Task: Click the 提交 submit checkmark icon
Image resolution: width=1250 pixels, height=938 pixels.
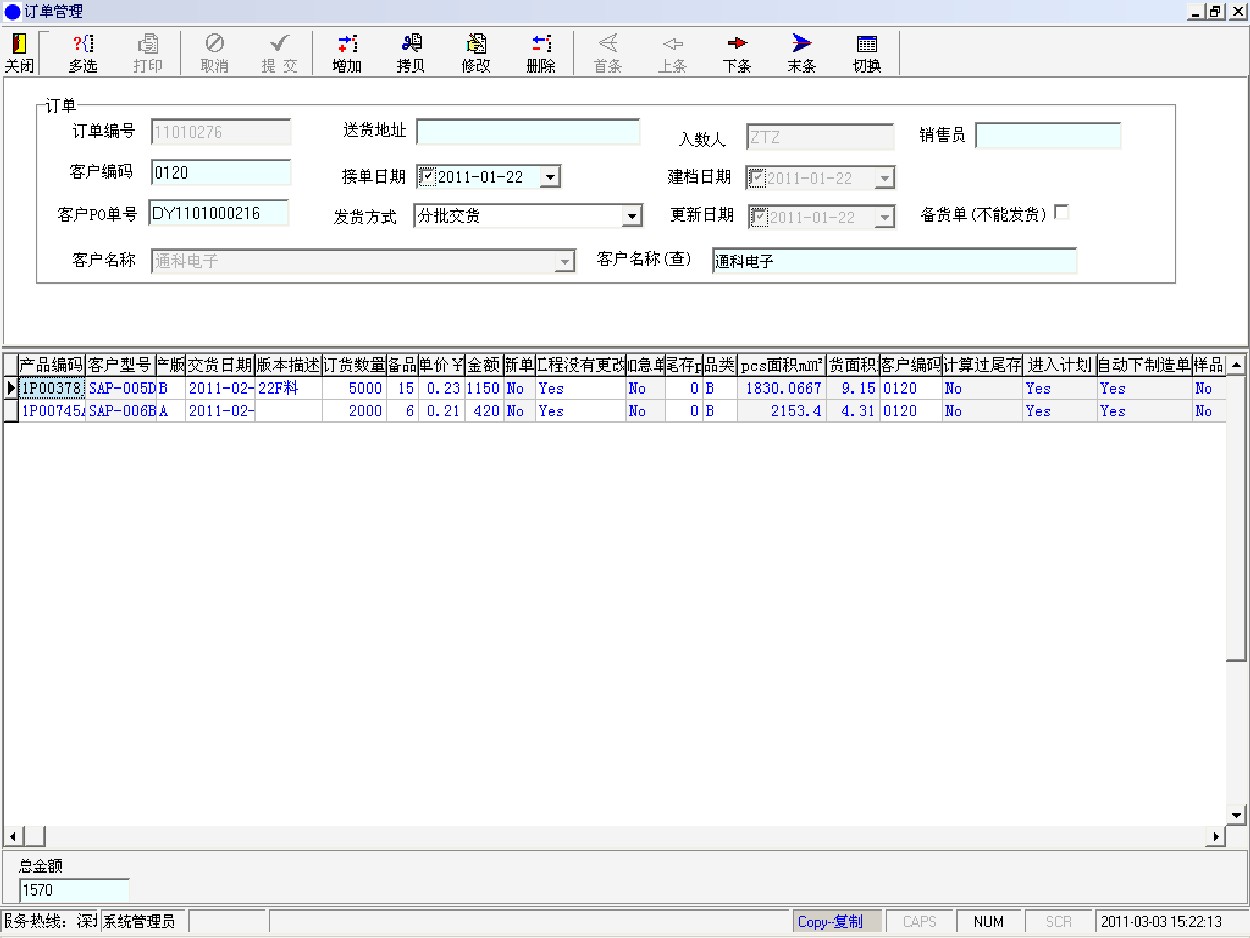Action: 280,53
